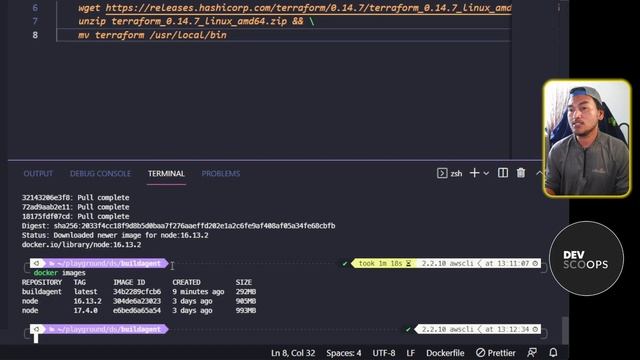Click the node 17.4.0 image row

pos(139,311)
